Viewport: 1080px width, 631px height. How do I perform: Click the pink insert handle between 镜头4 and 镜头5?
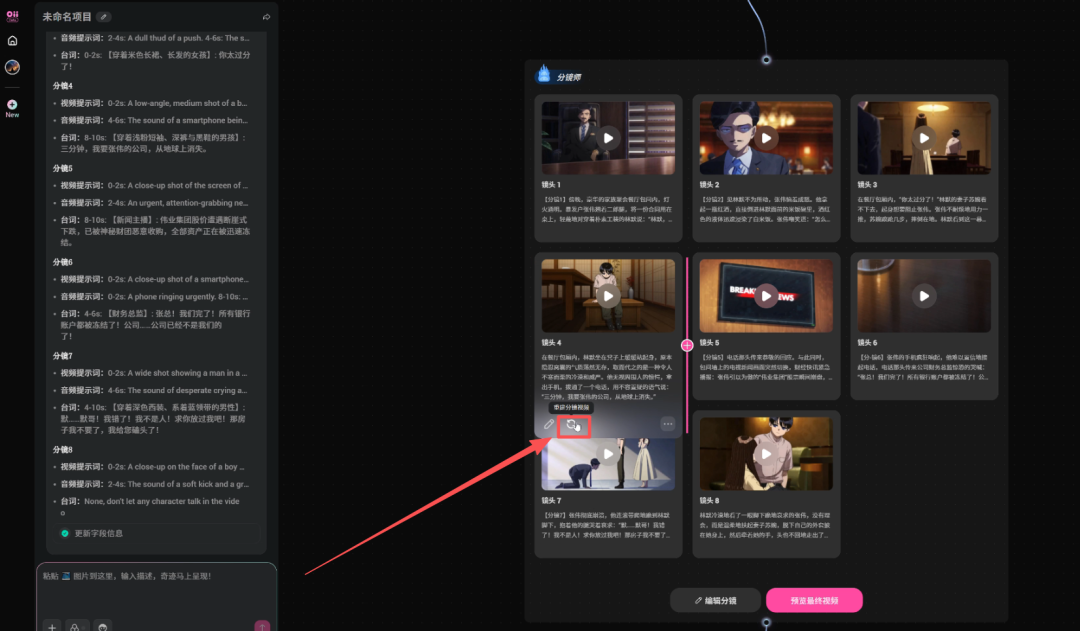pyautogui.click(x=687, y=344)
